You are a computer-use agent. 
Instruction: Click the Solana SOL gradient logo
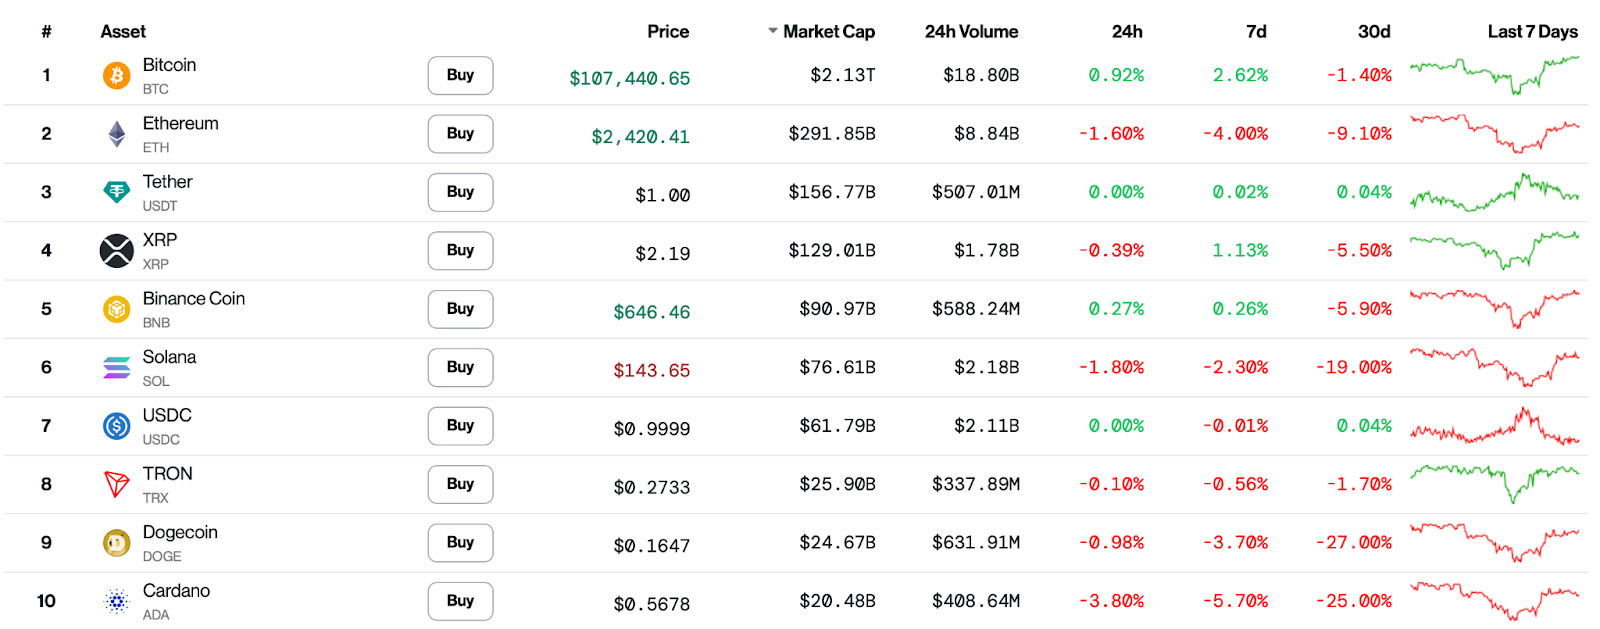click(116, 367)
